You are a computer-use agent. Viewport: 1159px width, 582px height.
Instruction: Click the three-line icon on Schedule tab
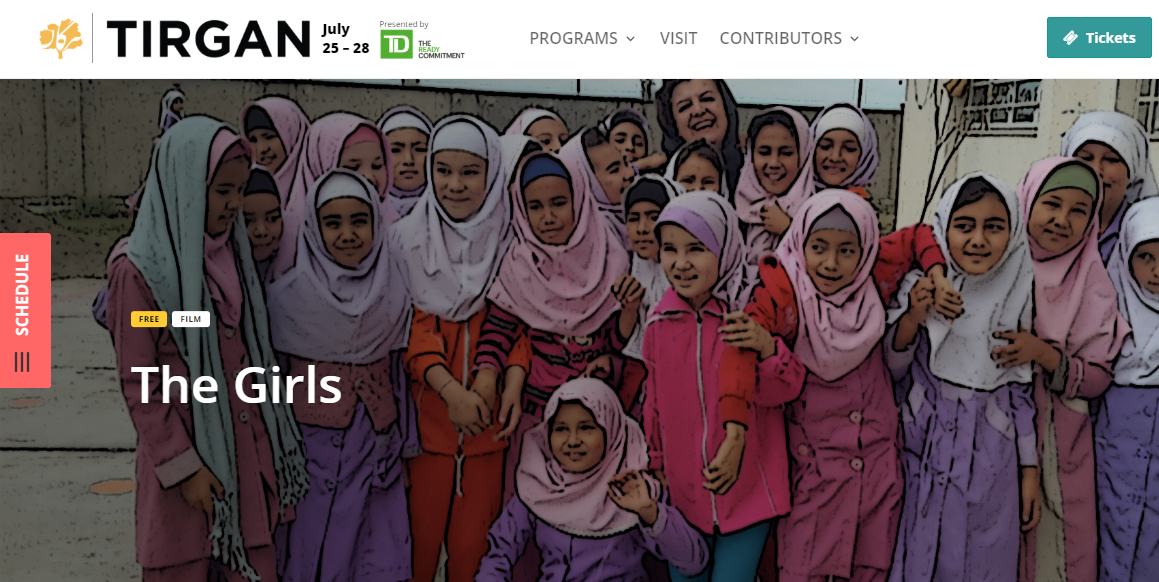[22, 362]
